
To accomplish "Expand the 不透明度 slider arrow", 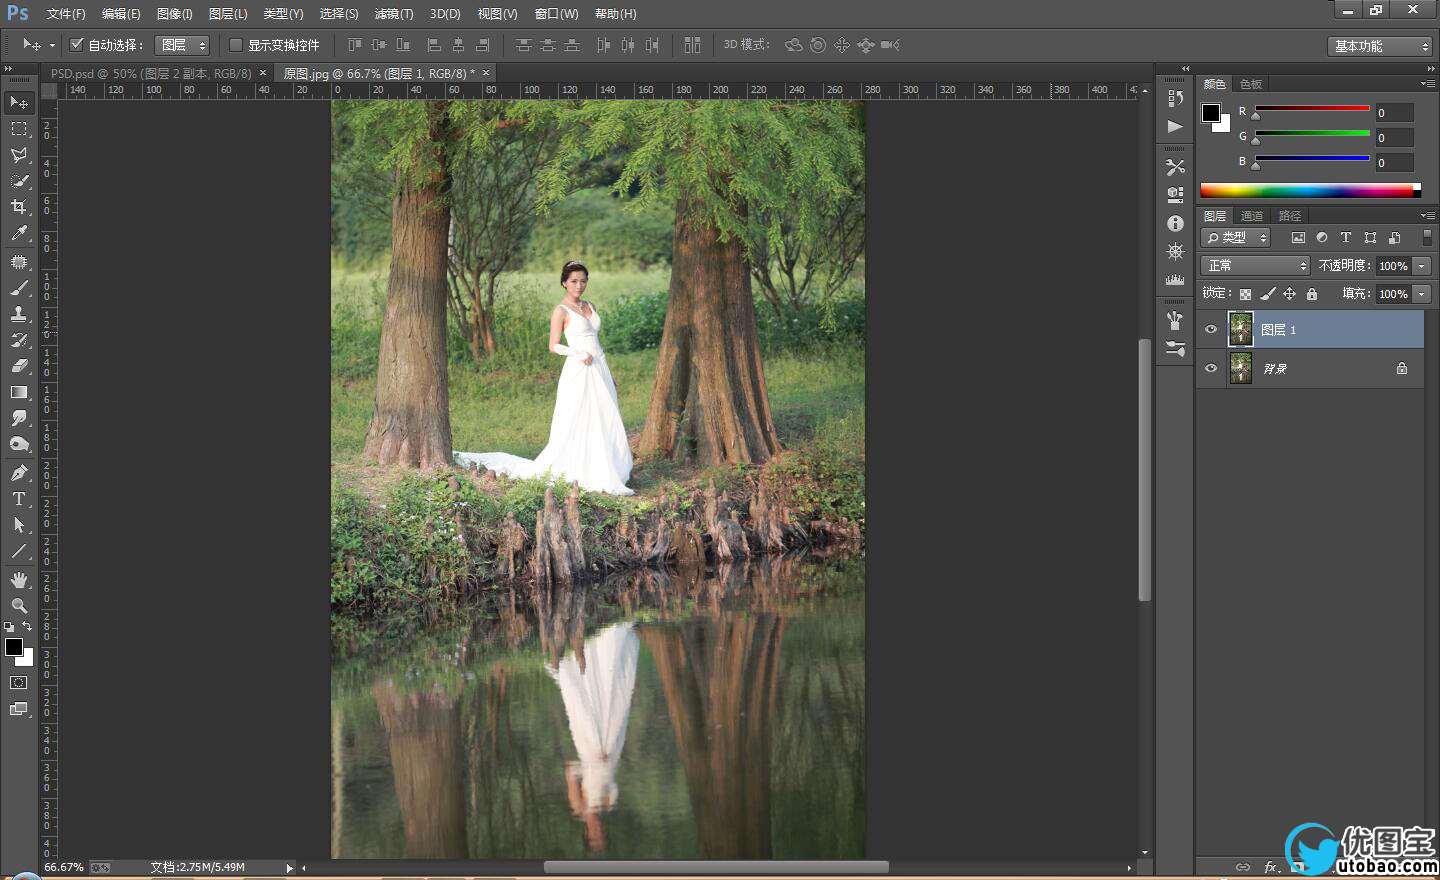I will tap(1422, 266).
